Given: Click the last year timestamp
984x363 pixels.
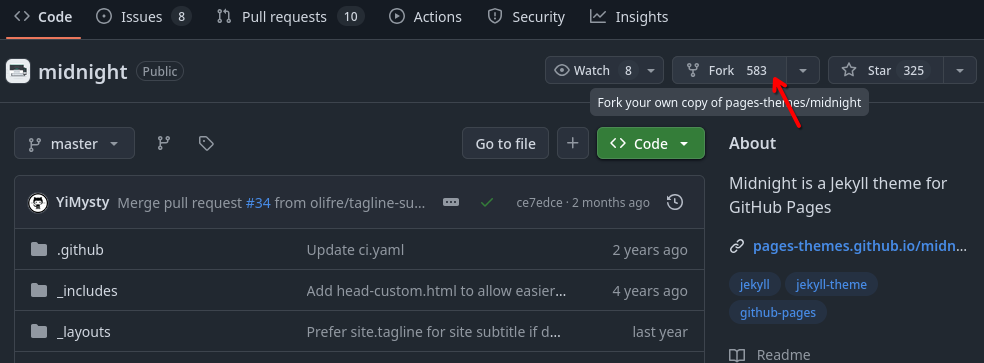Looking at the screenshot, I should [x=660, y=332].
